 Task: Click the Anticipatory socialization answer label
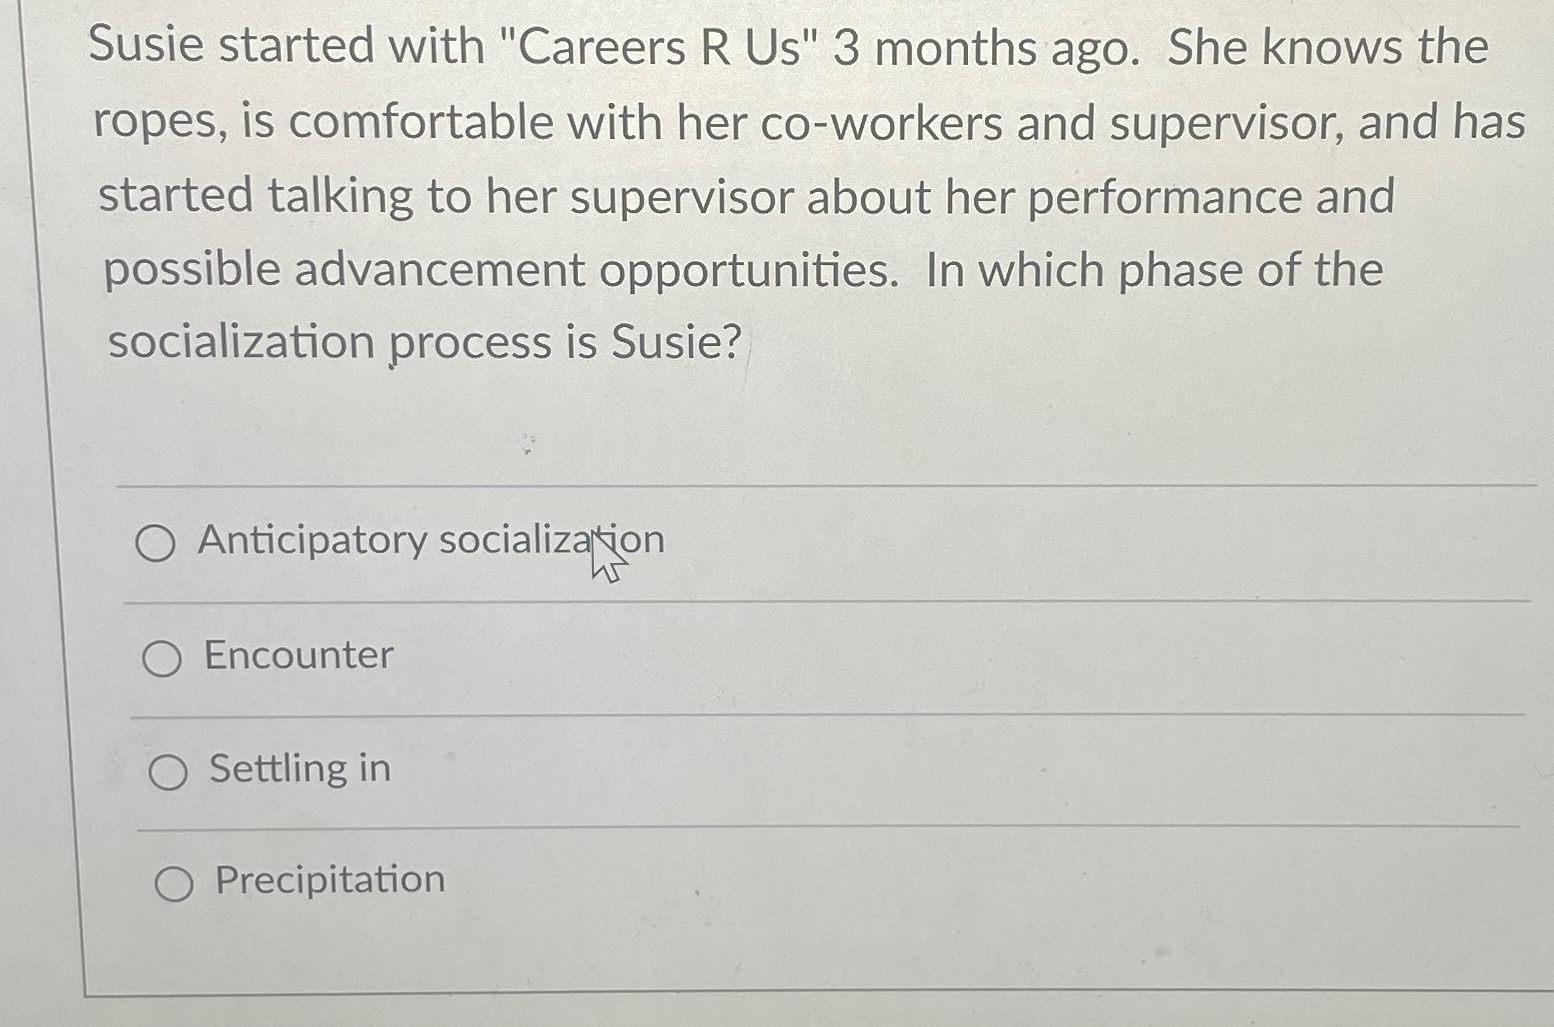432,541
